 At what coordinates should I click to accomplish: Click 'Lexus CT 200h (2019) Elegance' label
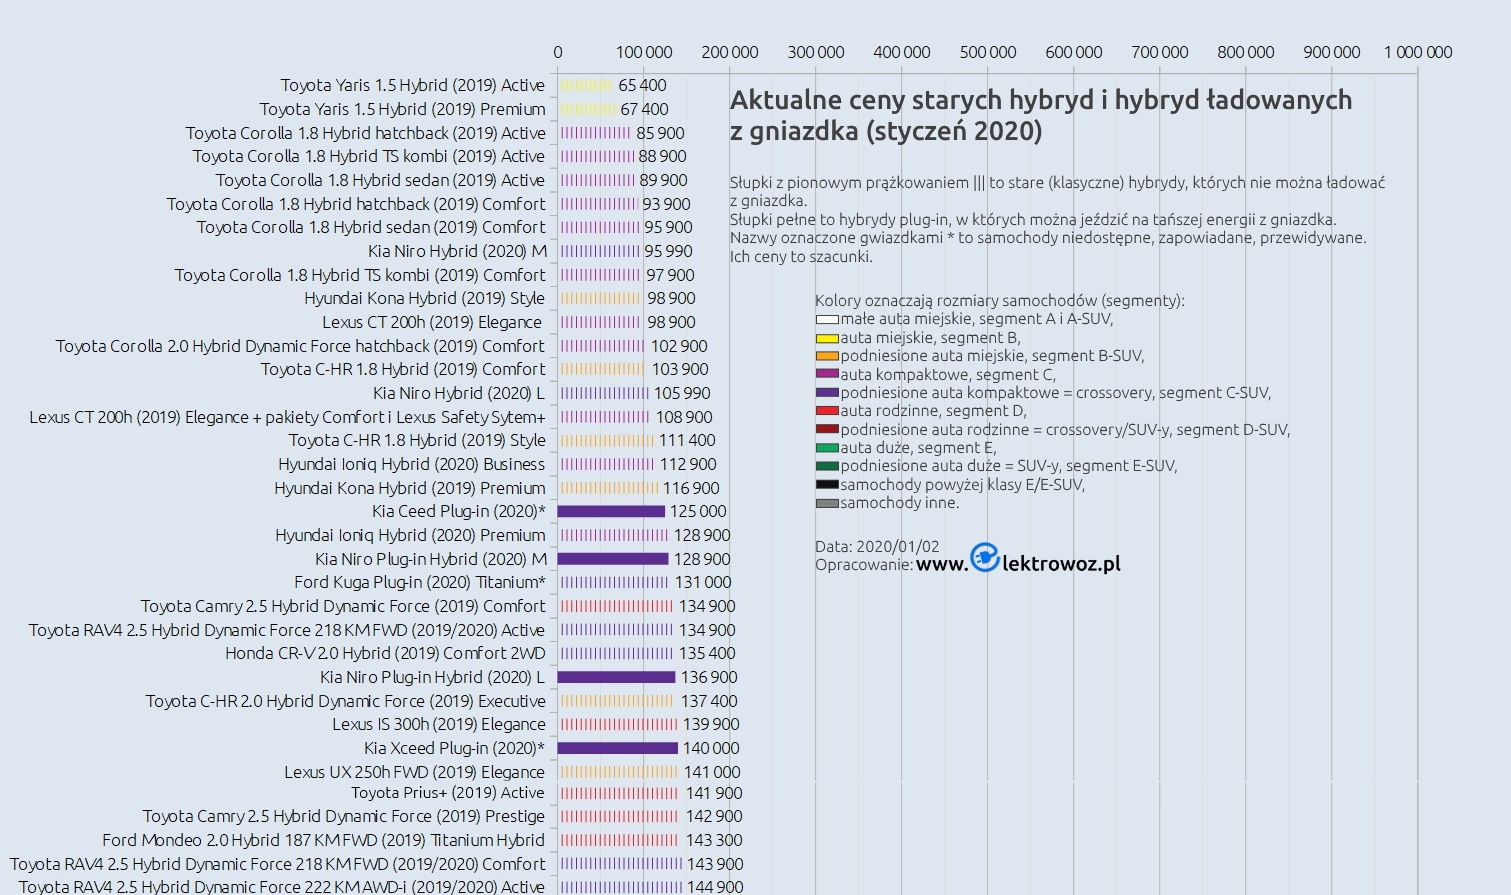click(432, 322)
